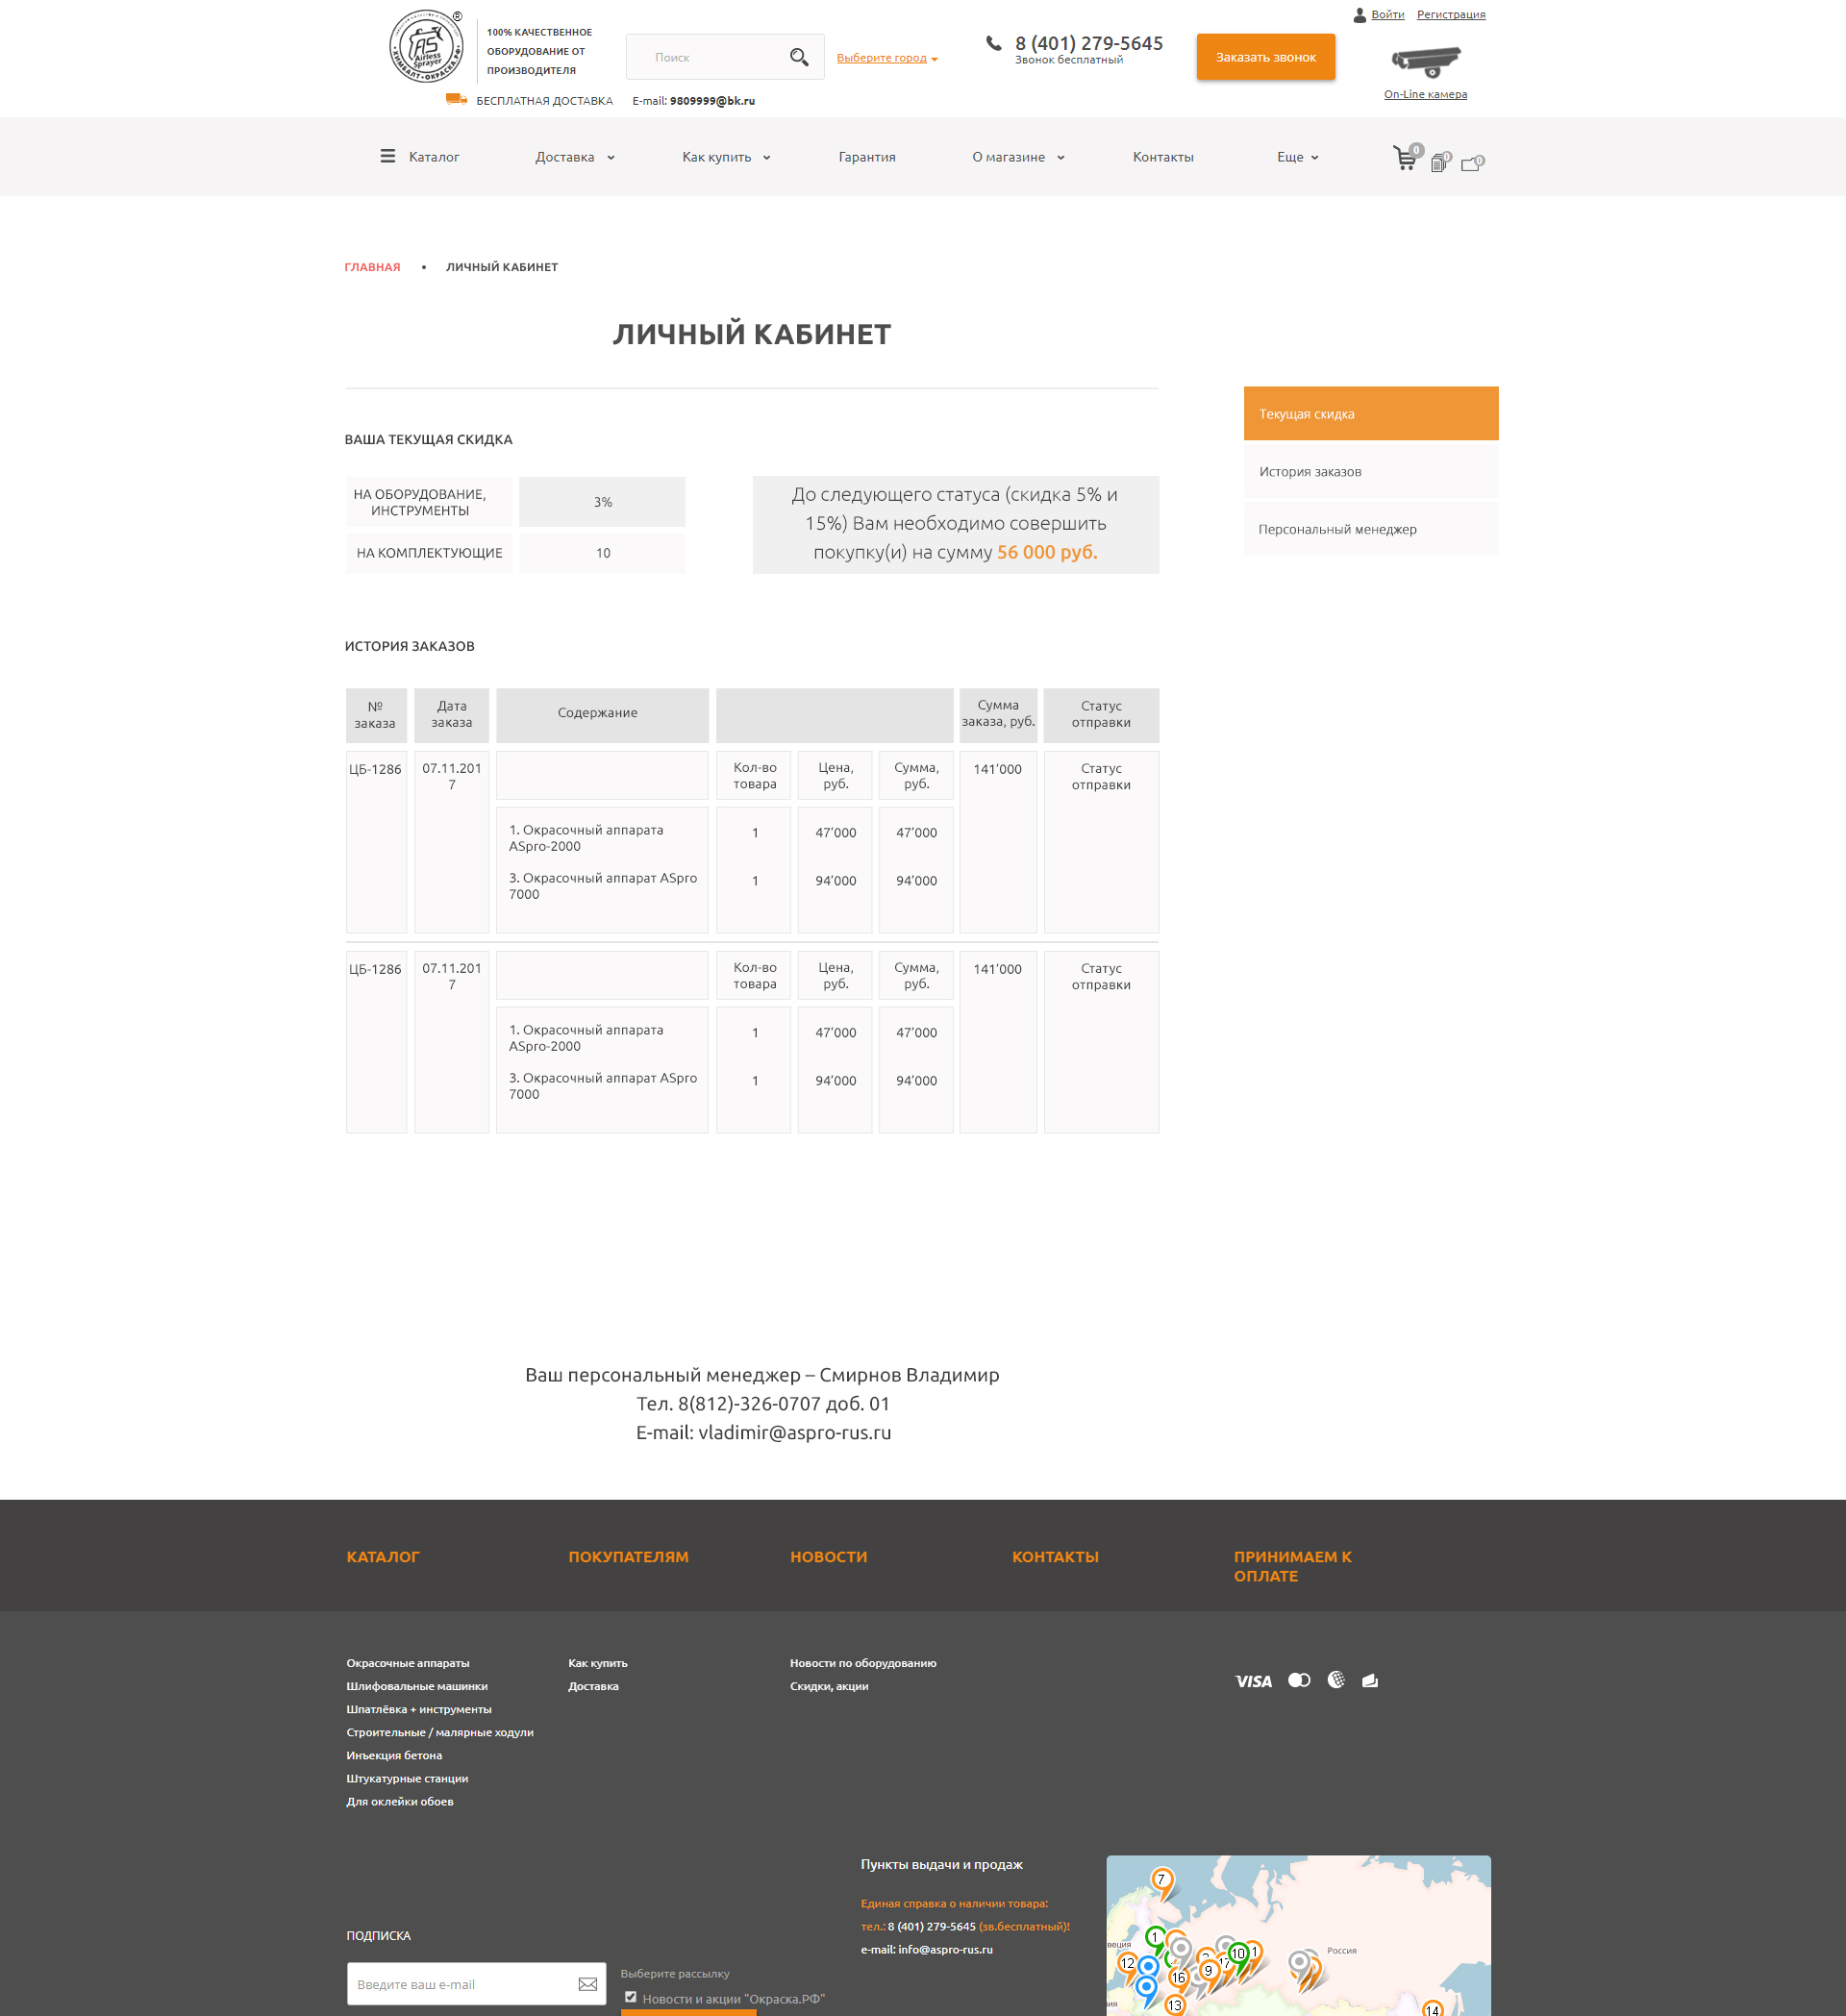Image resolution: width=1846 pixels, height=2016 pixels.
Task: Select map marker number 12
Action: tap(1128, 1965)
